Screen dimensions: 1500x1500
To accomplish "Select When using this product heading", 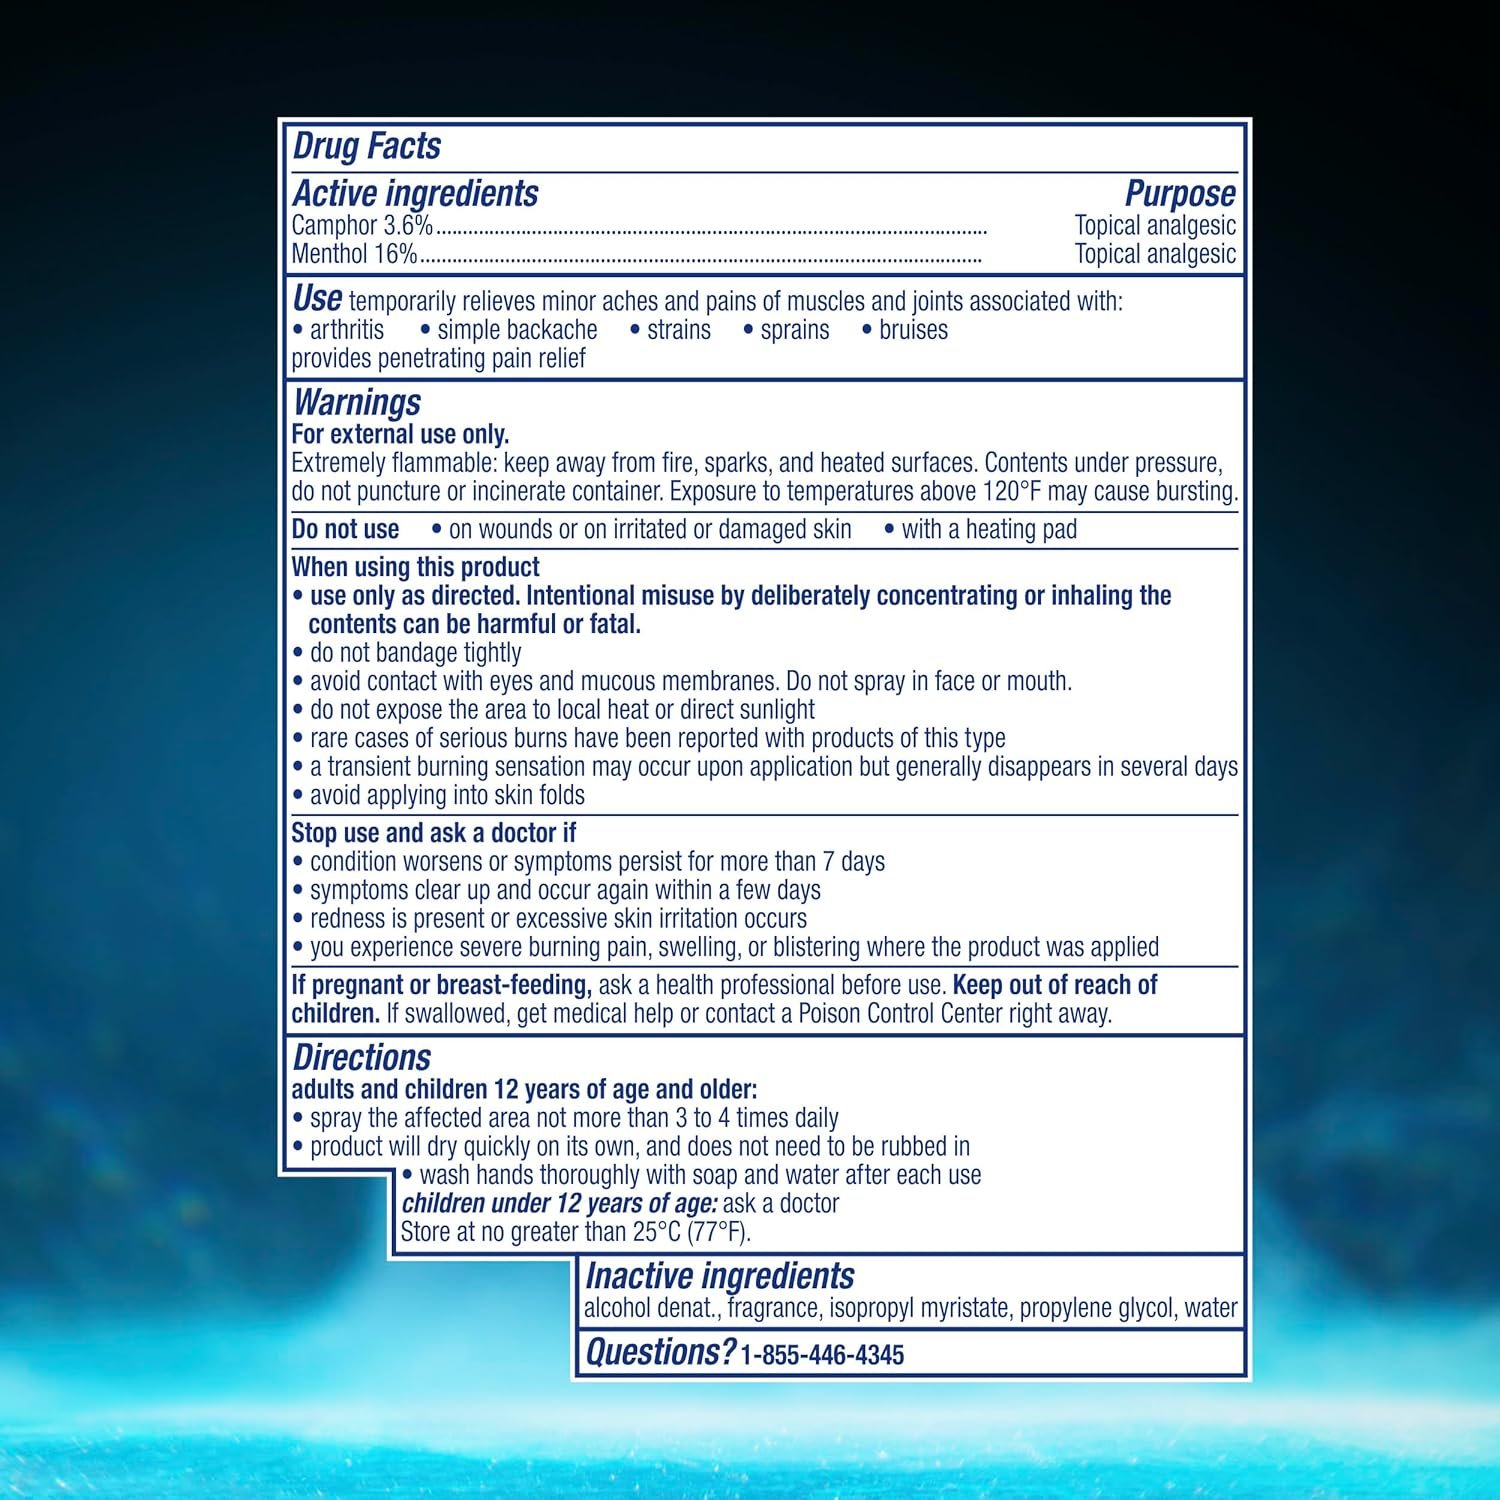I will 415,567.
